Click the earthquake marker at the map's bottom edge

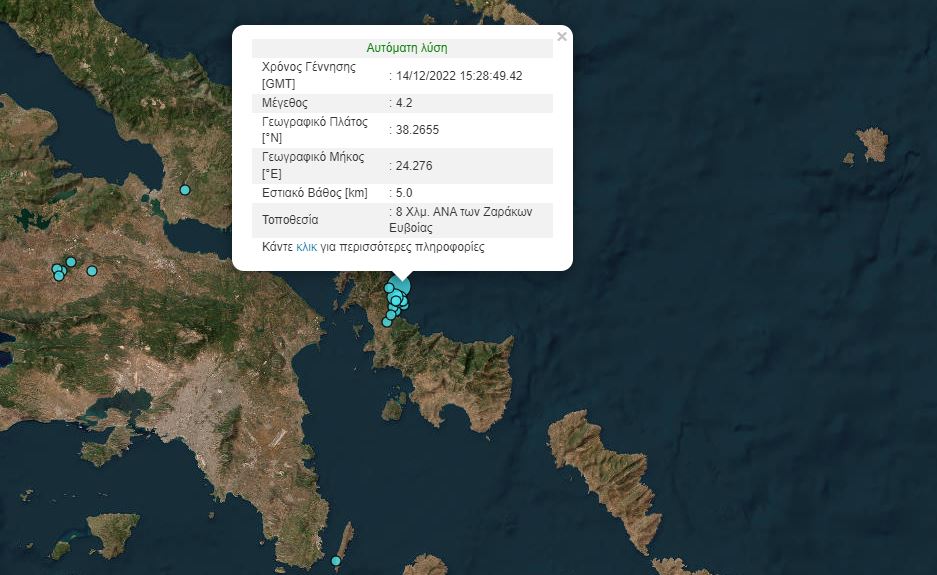pyautogui.click(x=336, y=561)
